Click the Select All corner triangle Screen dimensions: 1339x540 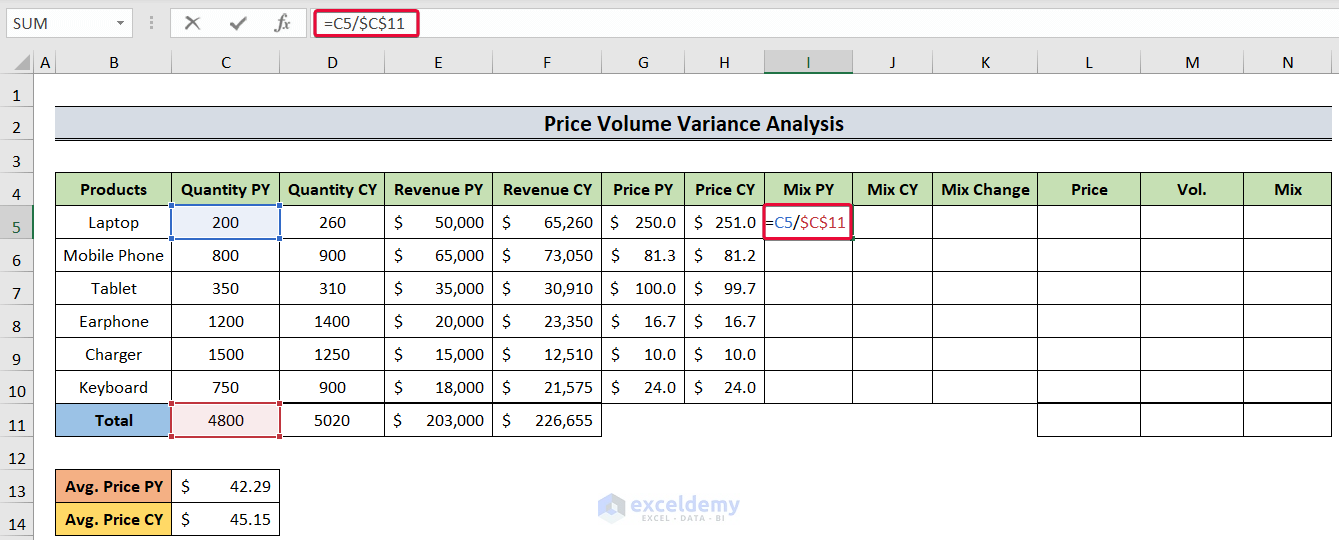(x=20, y=63)
